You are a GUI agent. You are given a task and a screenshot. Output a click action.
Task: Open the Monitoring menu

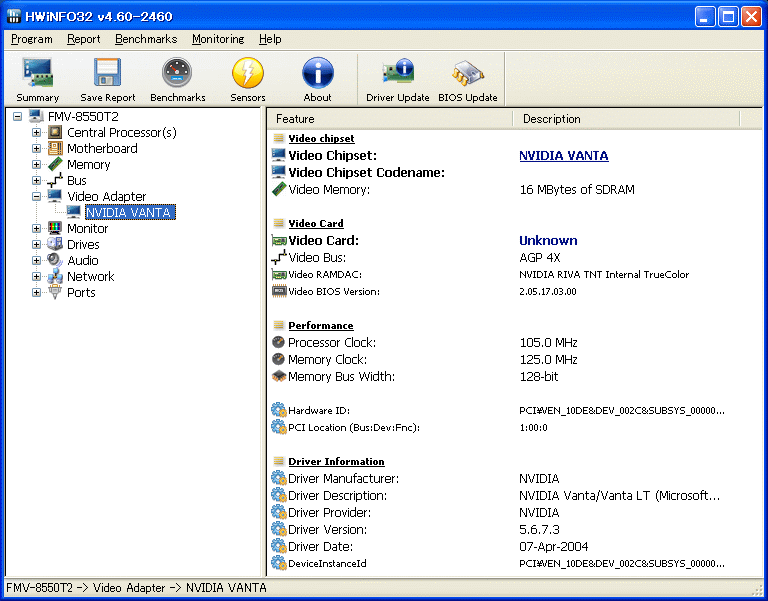click(x=217, y=39)
